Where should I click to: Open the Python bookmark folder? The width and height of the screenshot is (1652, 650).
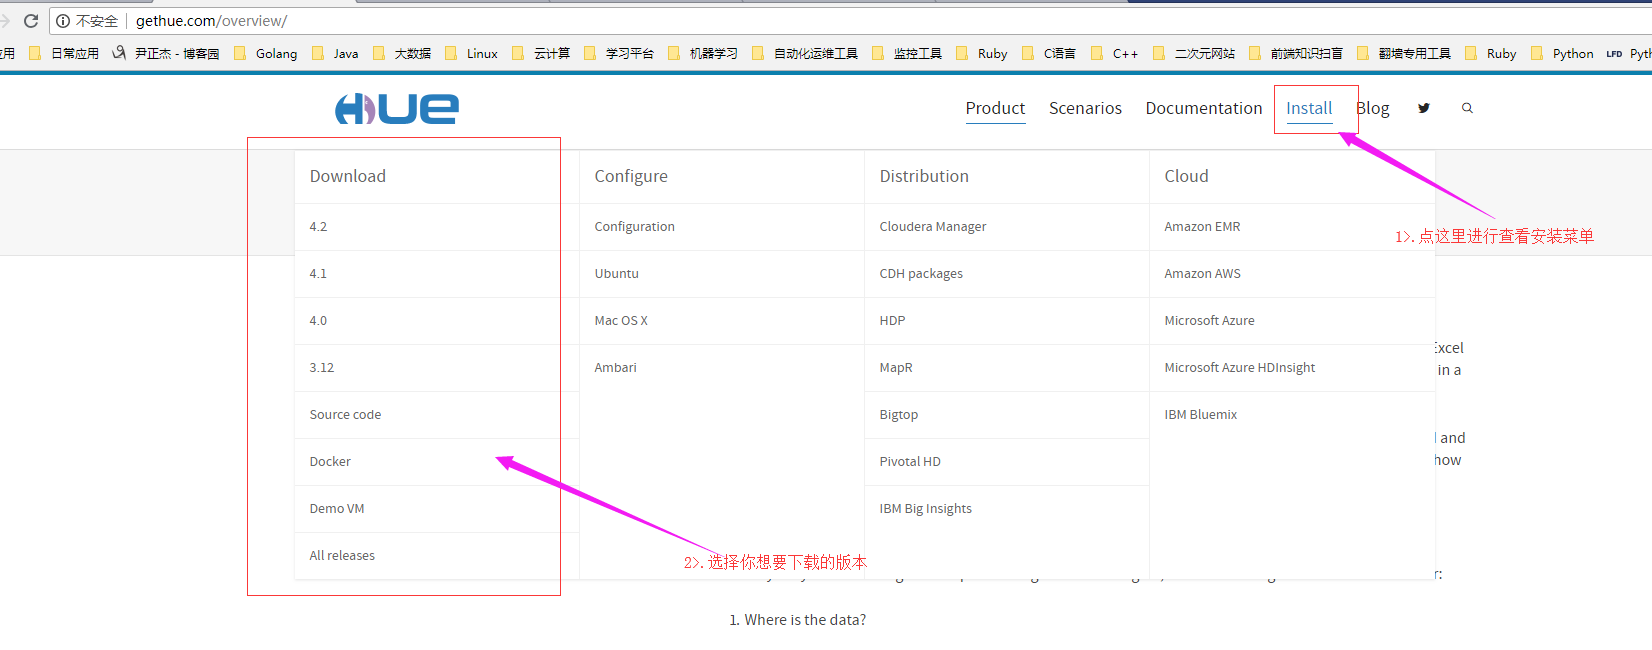pyautogui.click(x=1562, y=54)
